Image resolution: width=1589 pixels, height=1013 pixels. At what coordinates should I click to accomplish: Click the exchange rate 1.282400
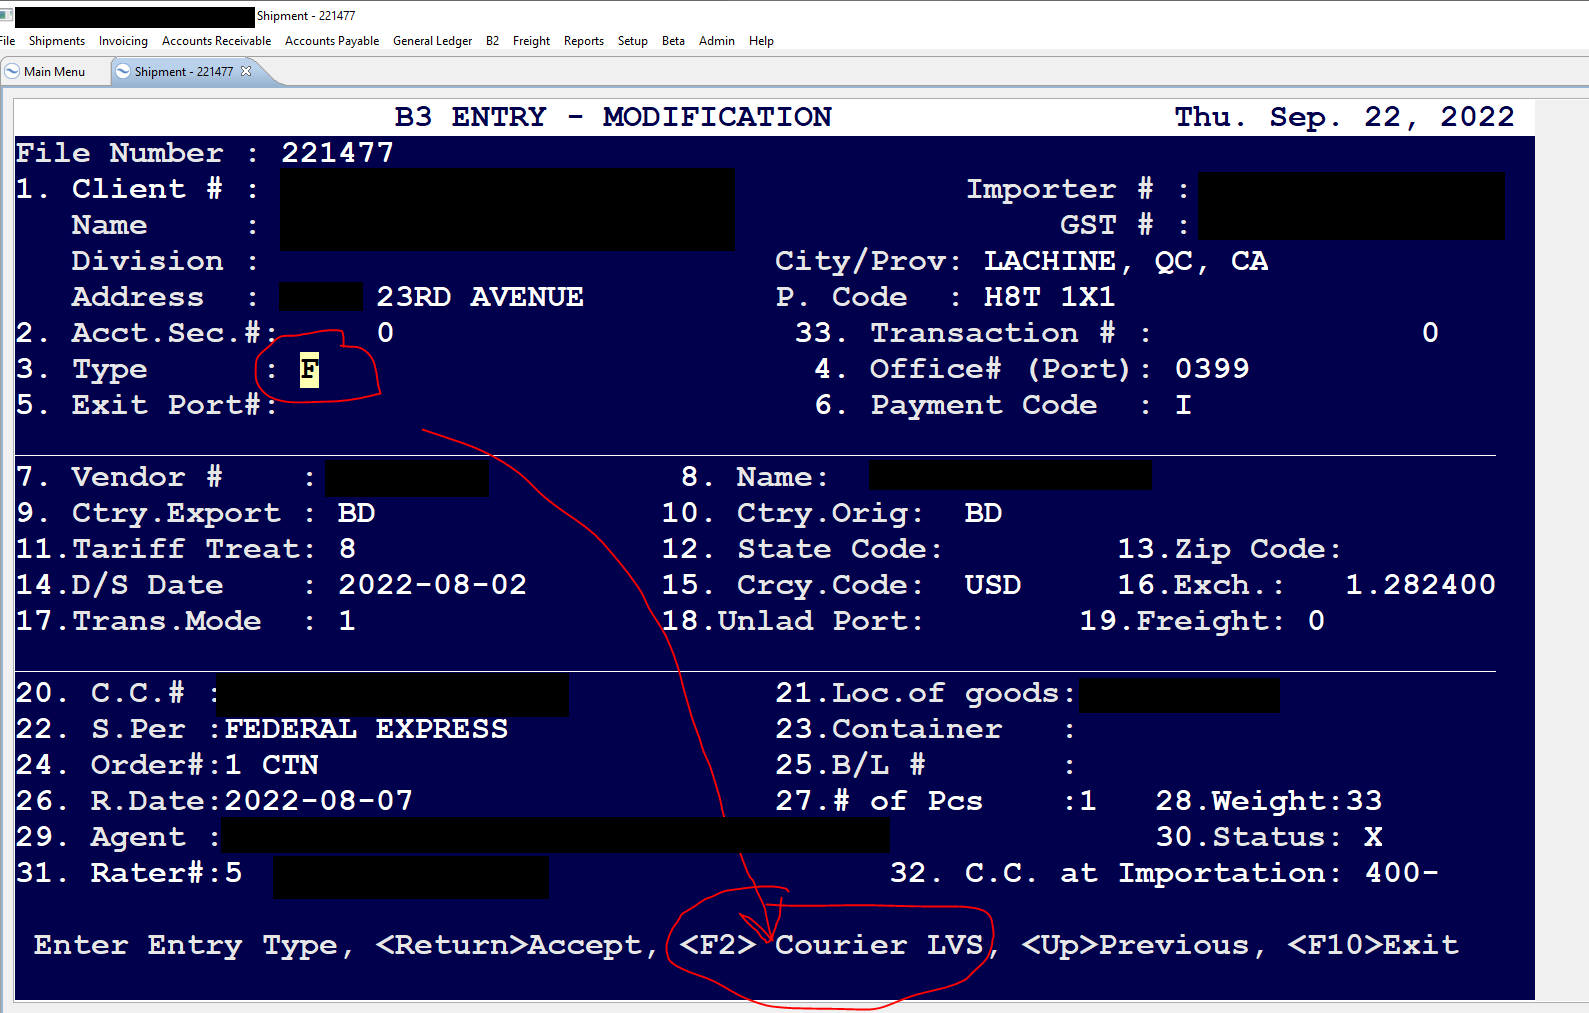coord(1421,585)
